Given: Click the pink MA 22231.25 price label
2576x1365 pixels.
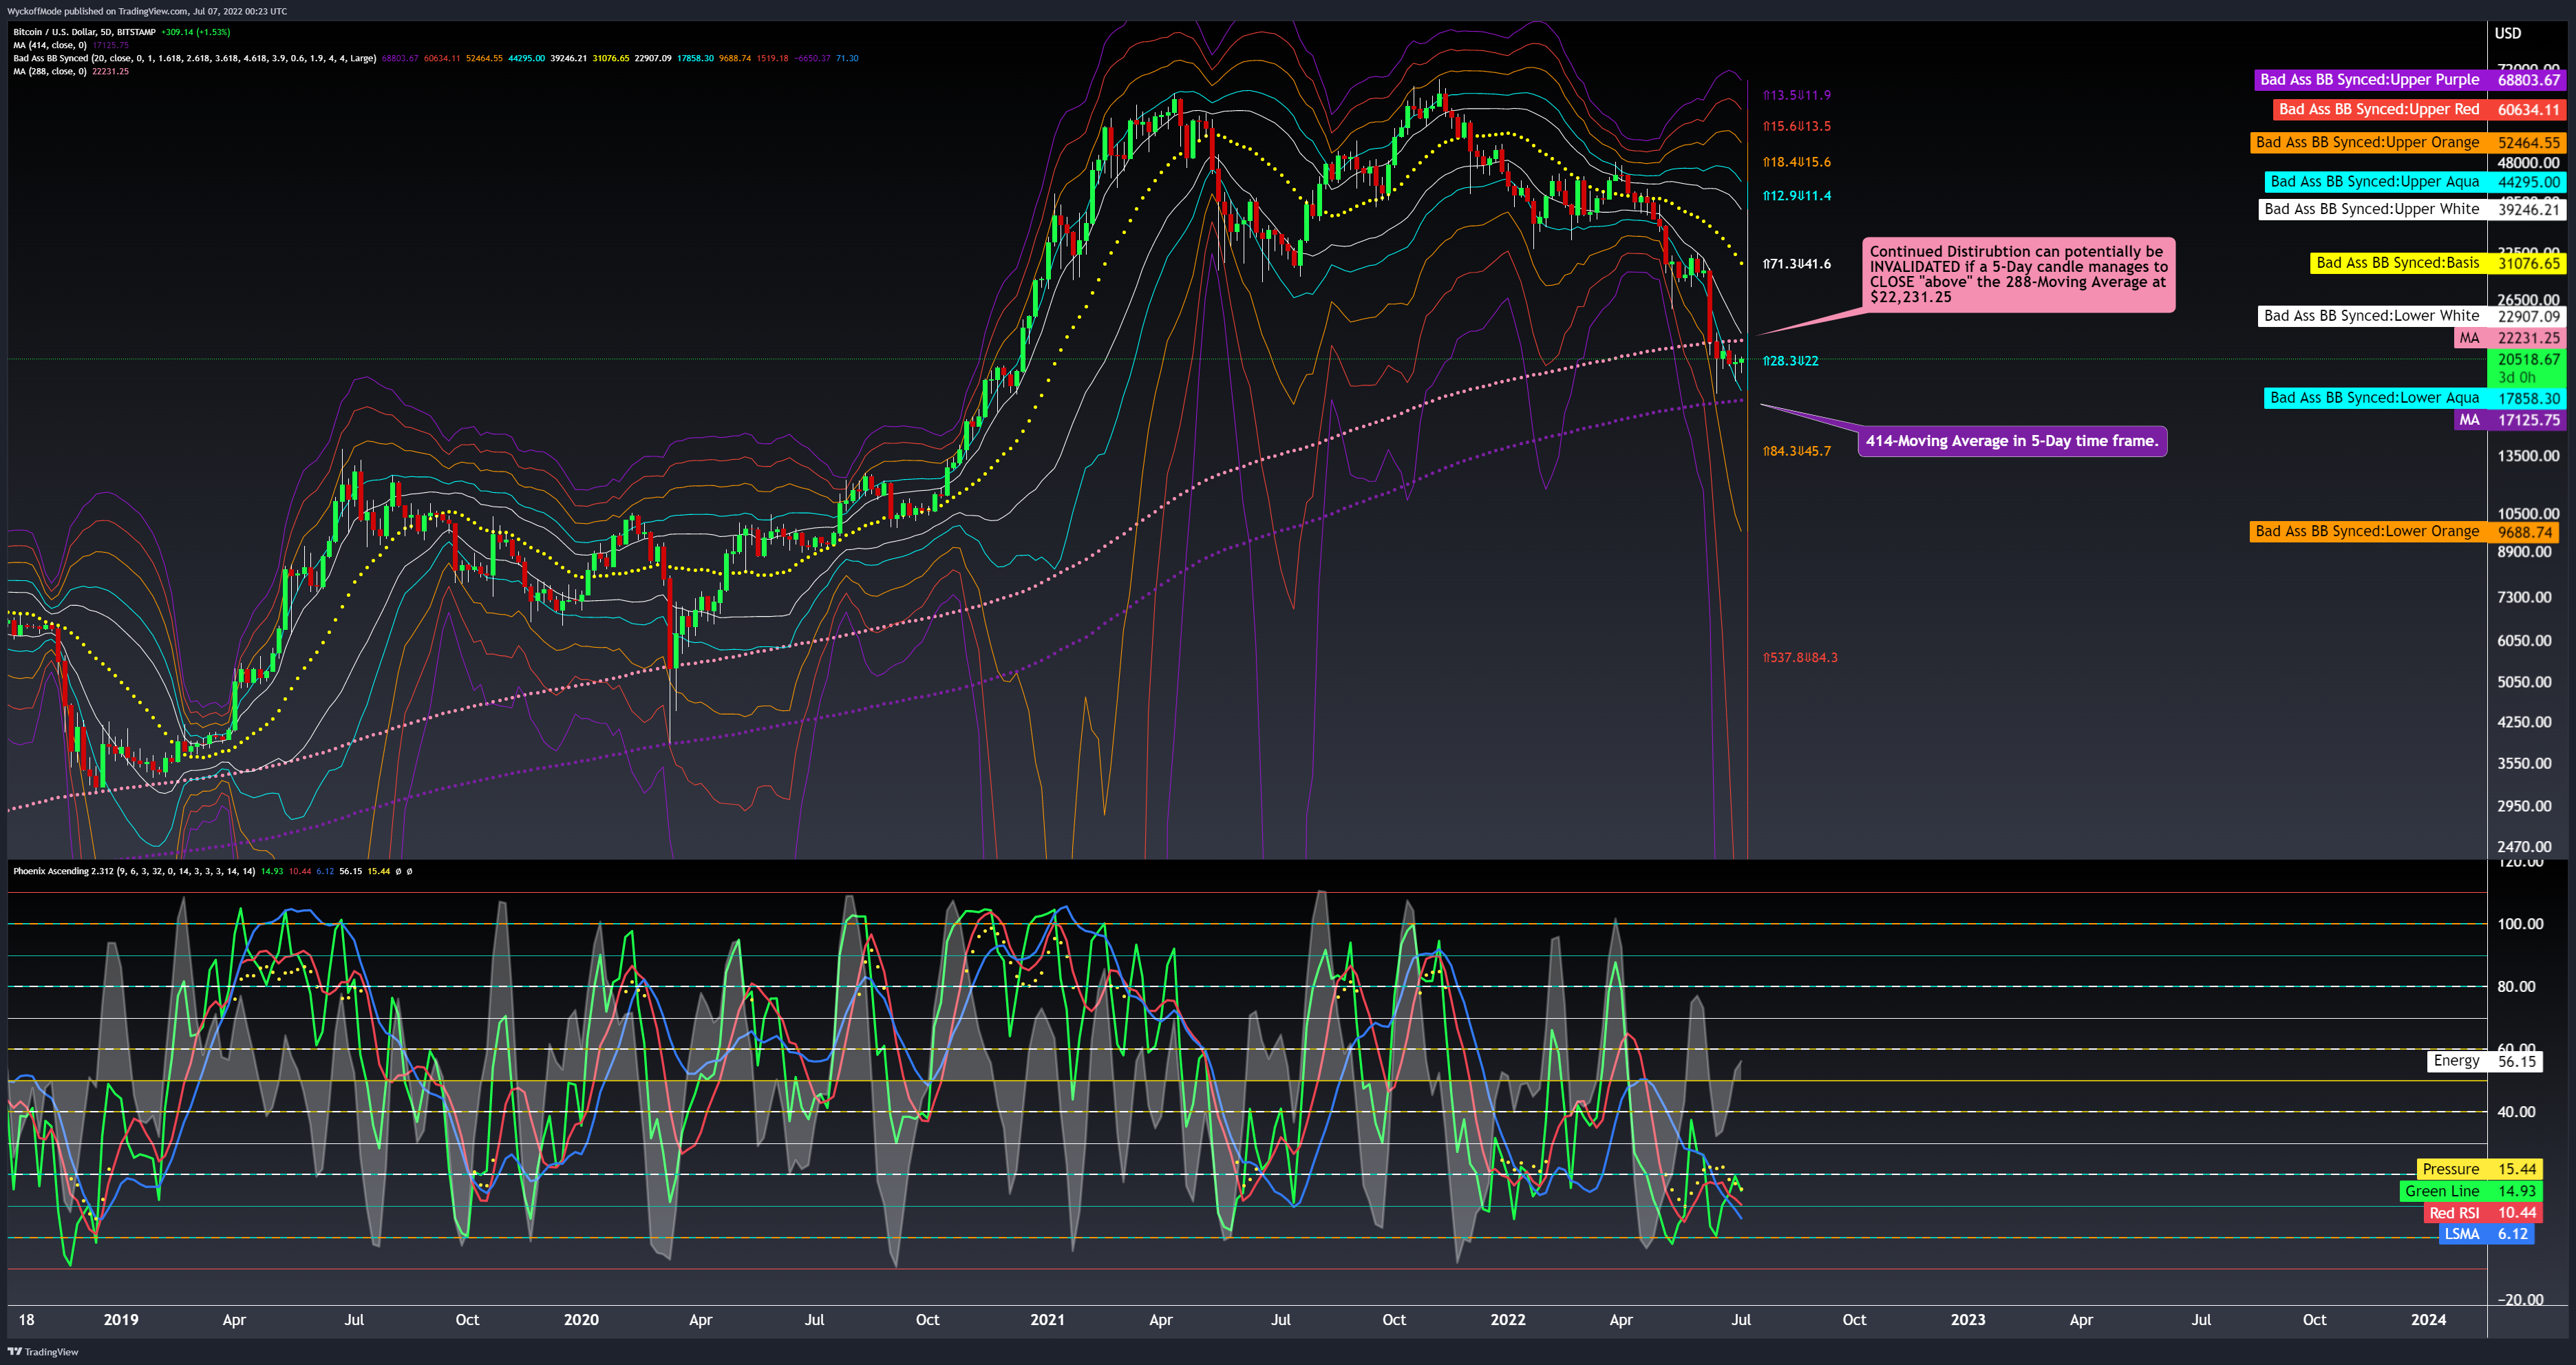Looking at the screenshot, I should [2510, 338].
